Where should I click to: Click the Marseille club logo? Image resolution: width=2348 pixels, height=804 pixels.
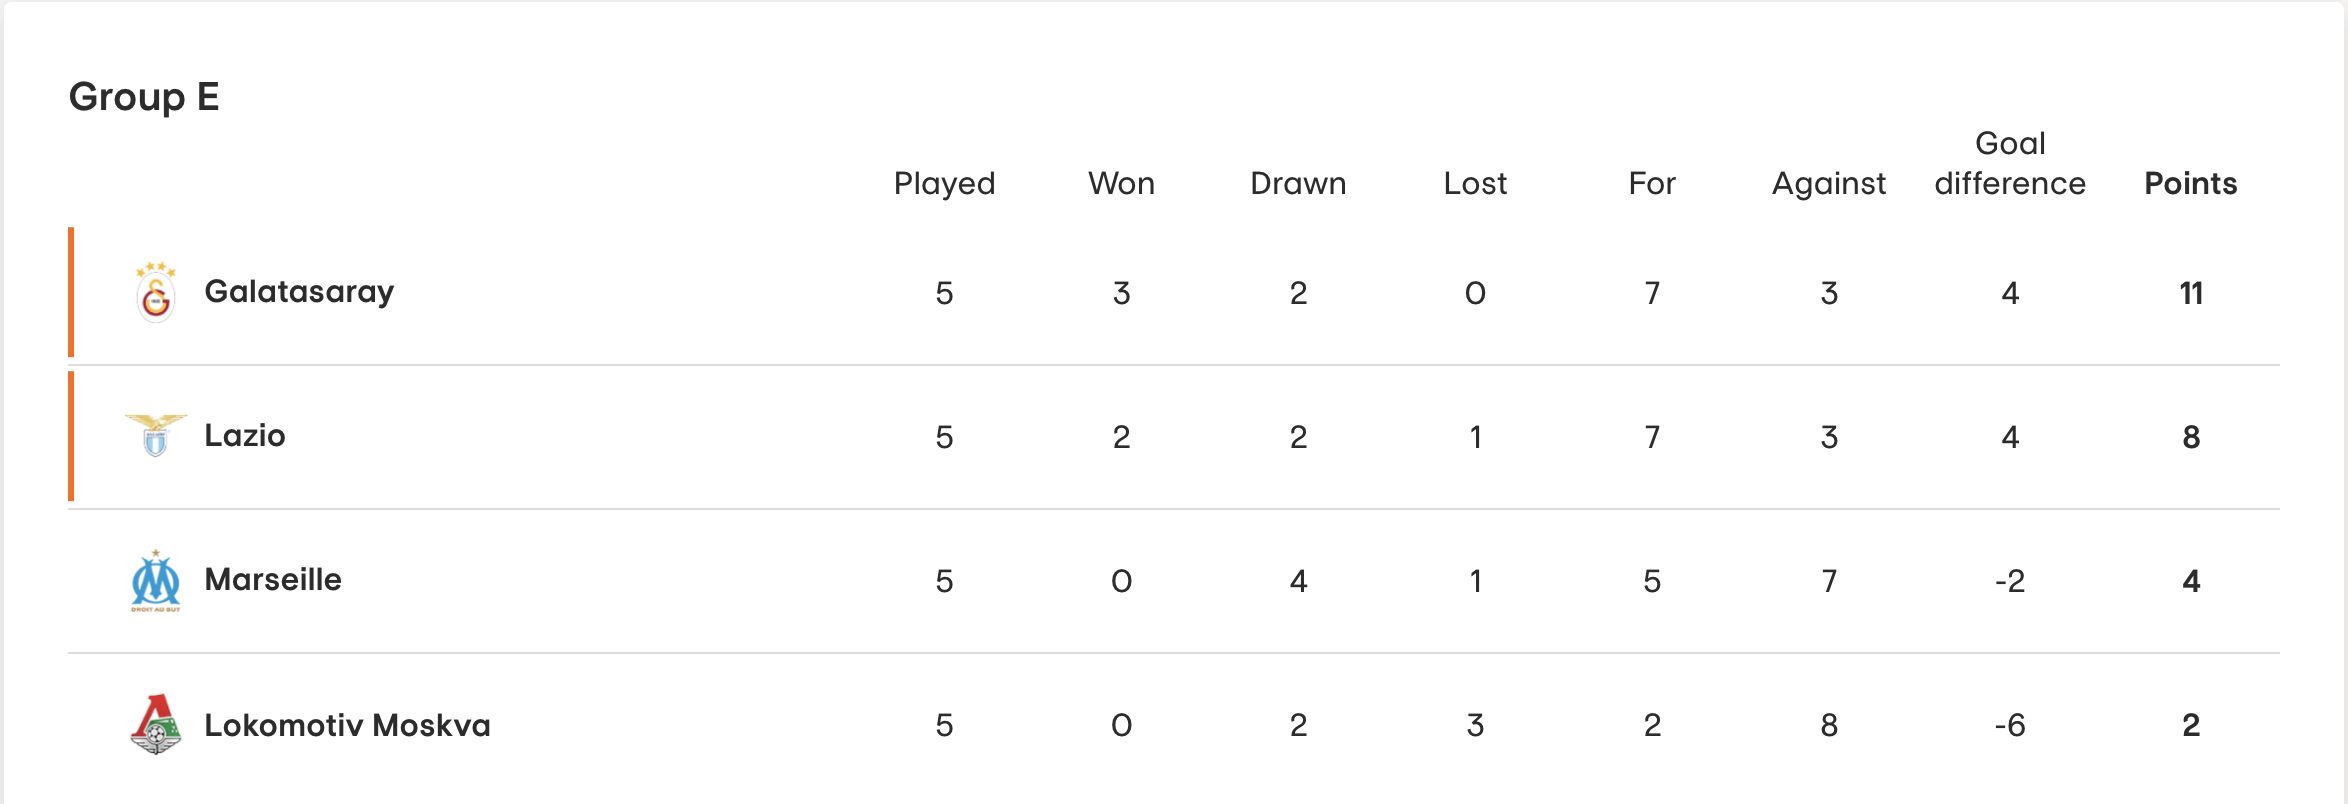point(156,580)
